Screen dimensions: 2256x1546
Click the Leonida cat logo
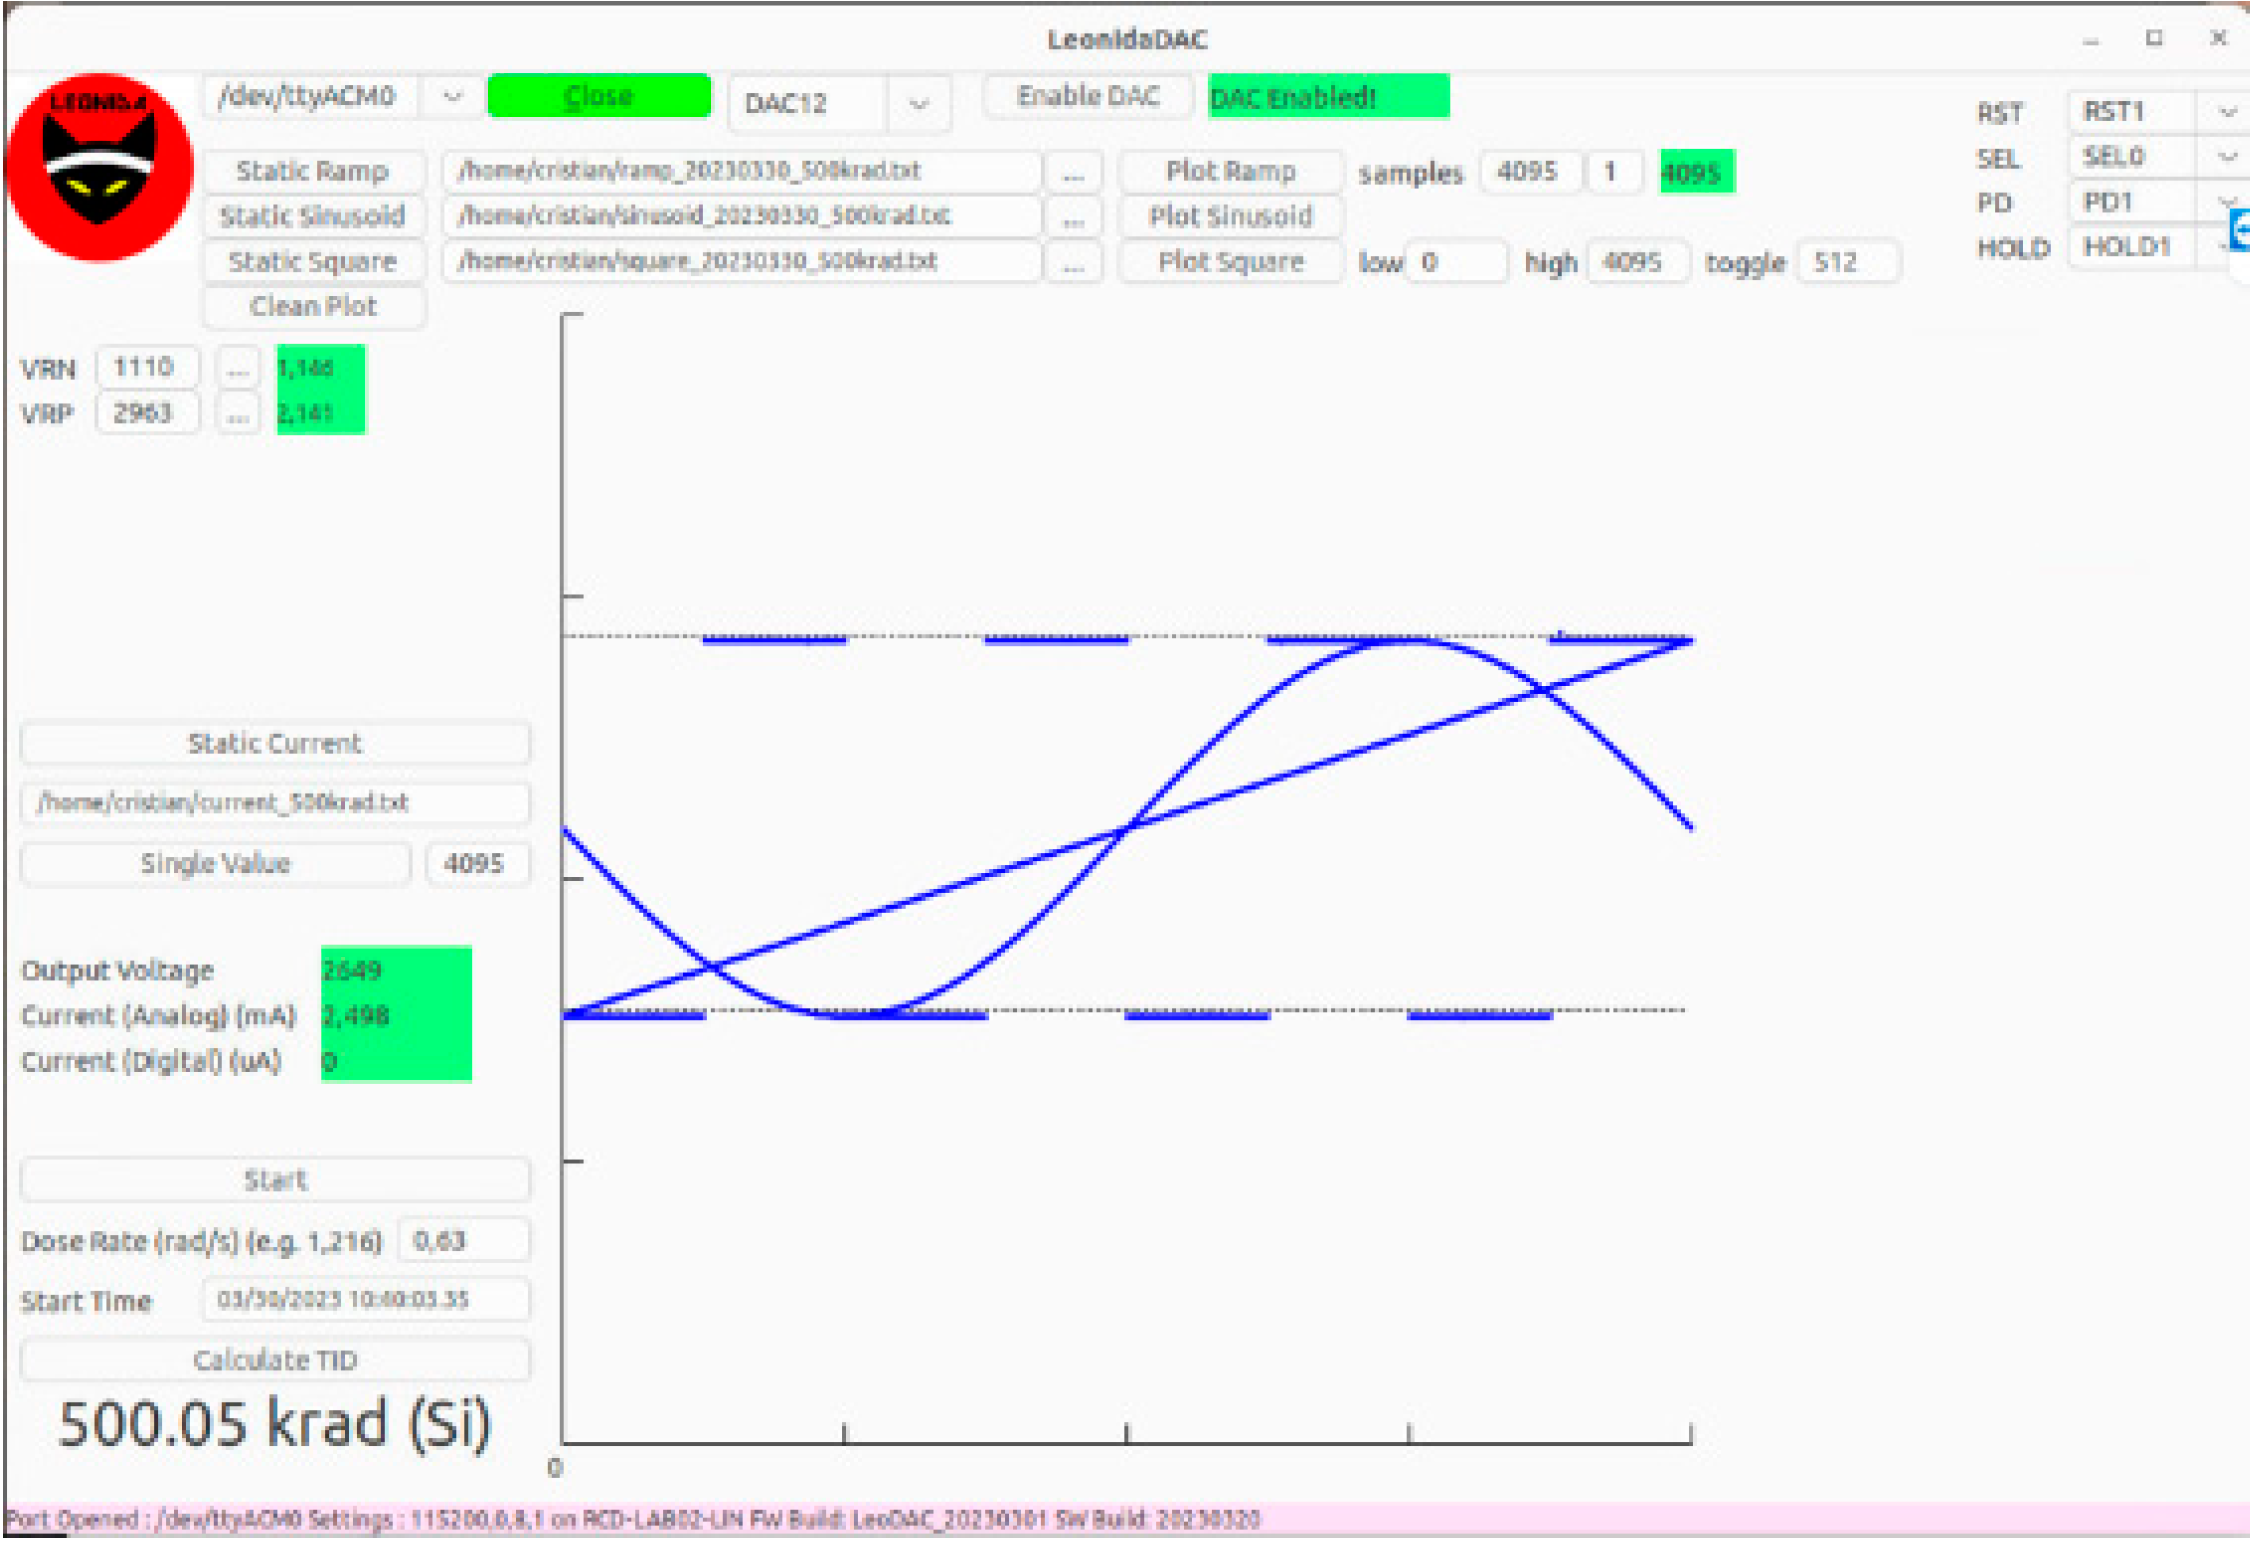(x=98, y=167)
